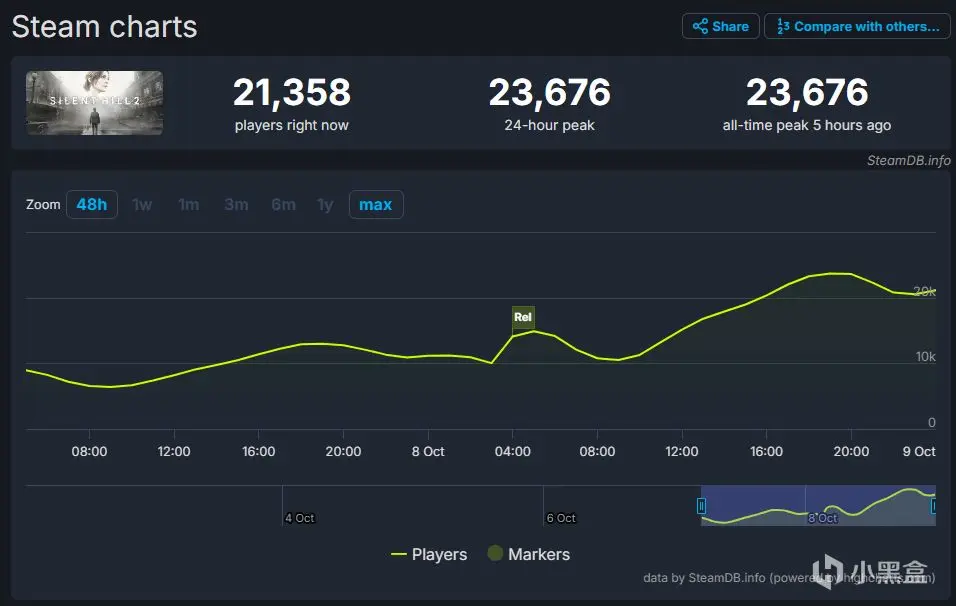Select the 6m zoom range
956x606 pixels.
click(284, 204)
